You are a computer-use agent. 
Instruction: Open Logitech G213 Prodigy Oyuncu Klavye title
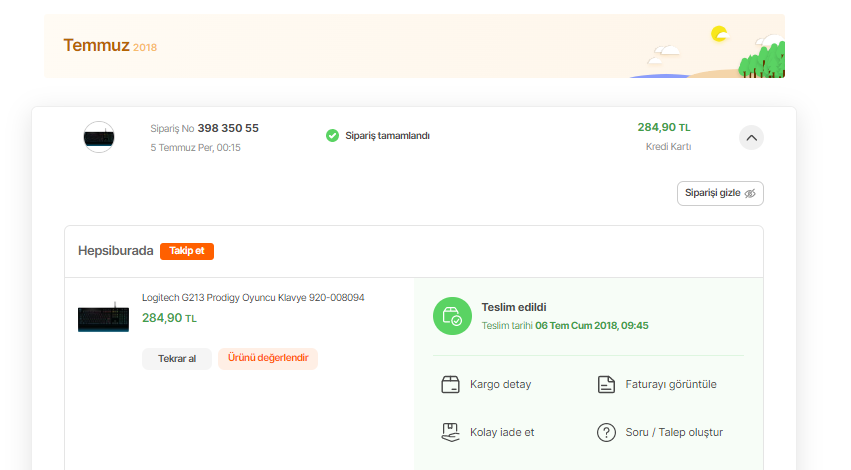253,297
